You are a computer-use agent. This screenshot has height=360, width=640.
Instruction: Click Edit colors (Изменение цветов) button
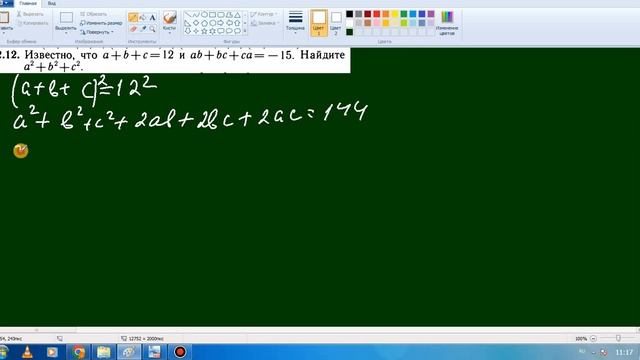coord(447,23)
